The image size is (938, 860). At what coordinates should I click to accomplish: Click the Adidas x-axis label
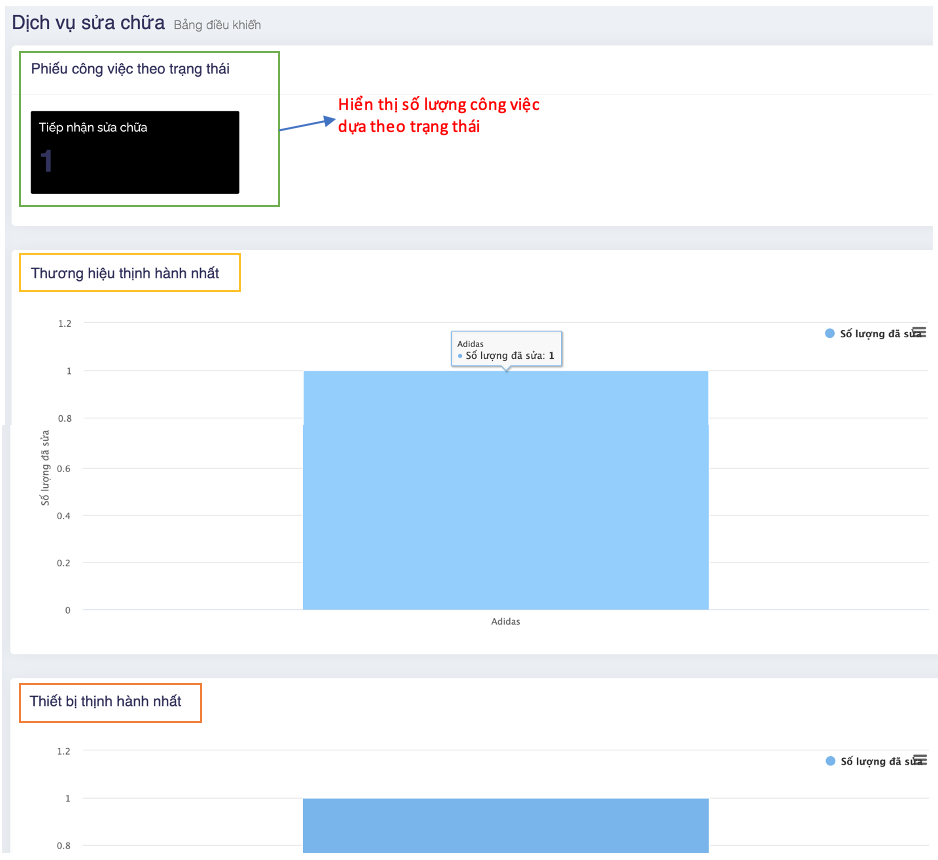tap(505, 622)
